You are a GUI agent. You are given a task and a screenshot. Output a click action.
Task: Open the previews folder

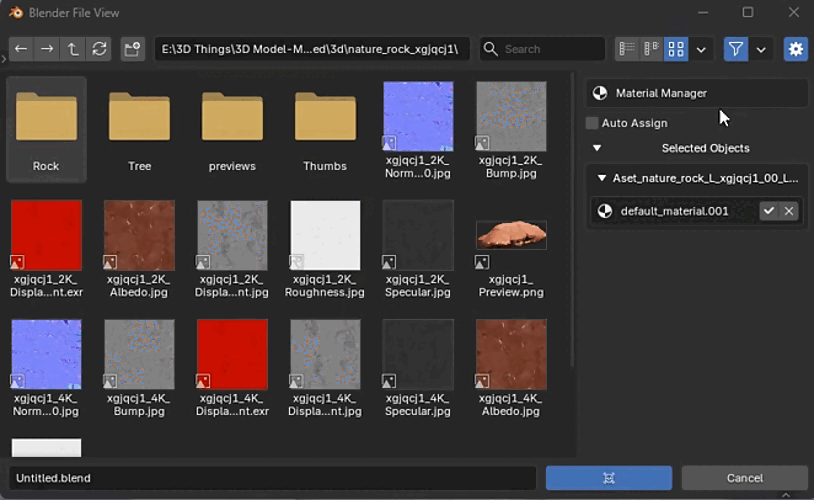232,129
